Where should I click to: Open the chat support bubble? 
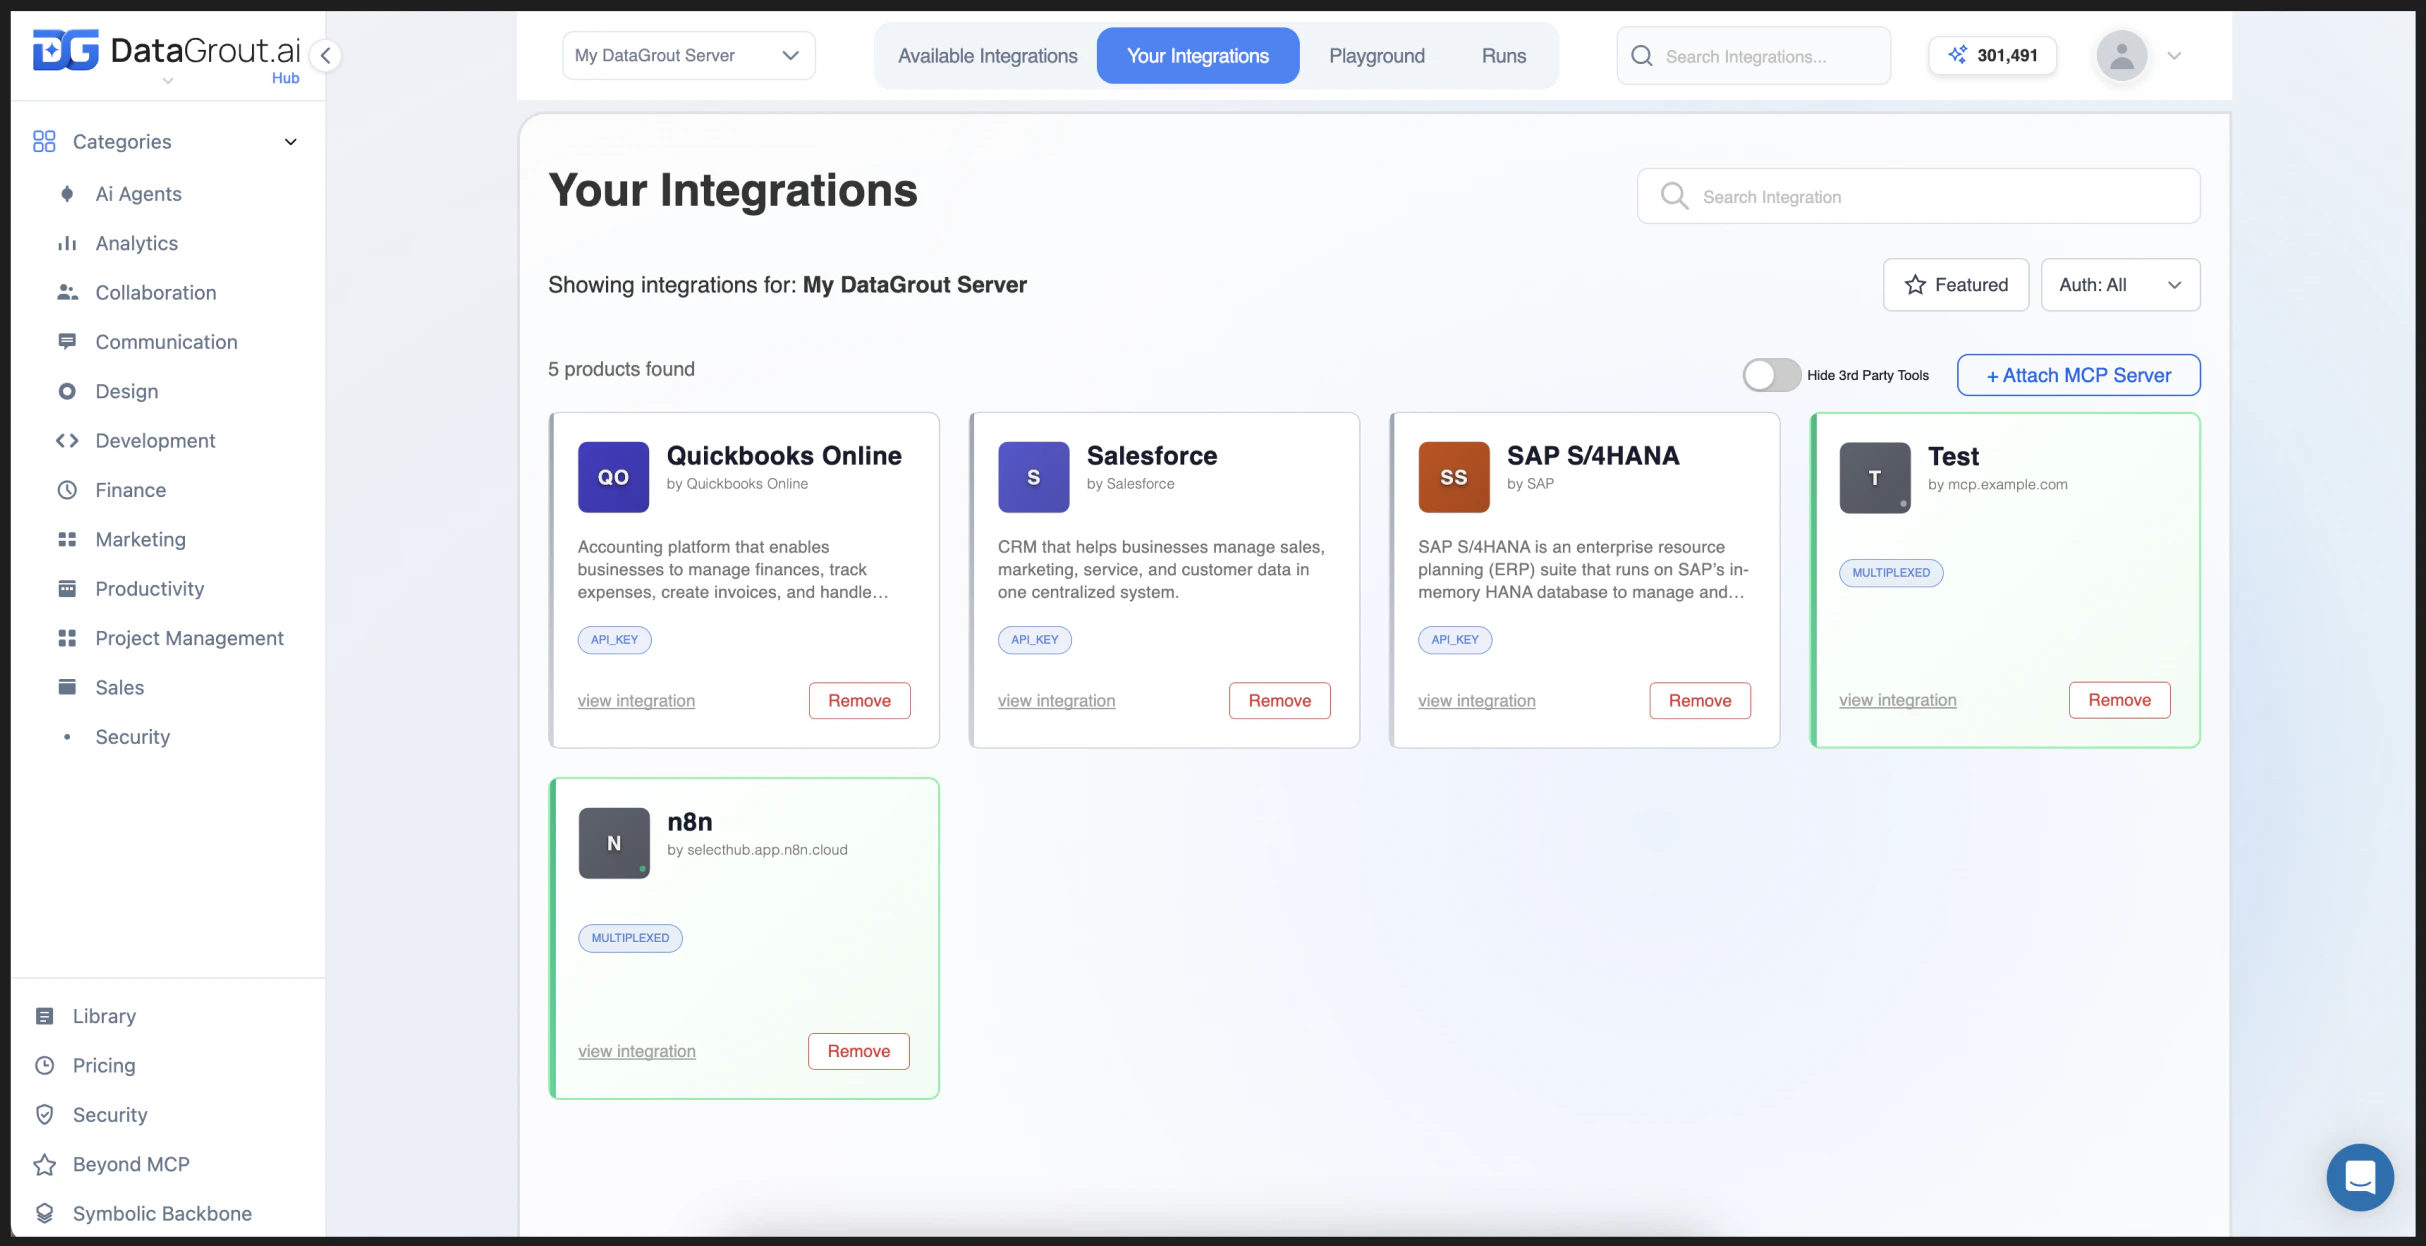pyautogui.click(x=2360, y=1177)
